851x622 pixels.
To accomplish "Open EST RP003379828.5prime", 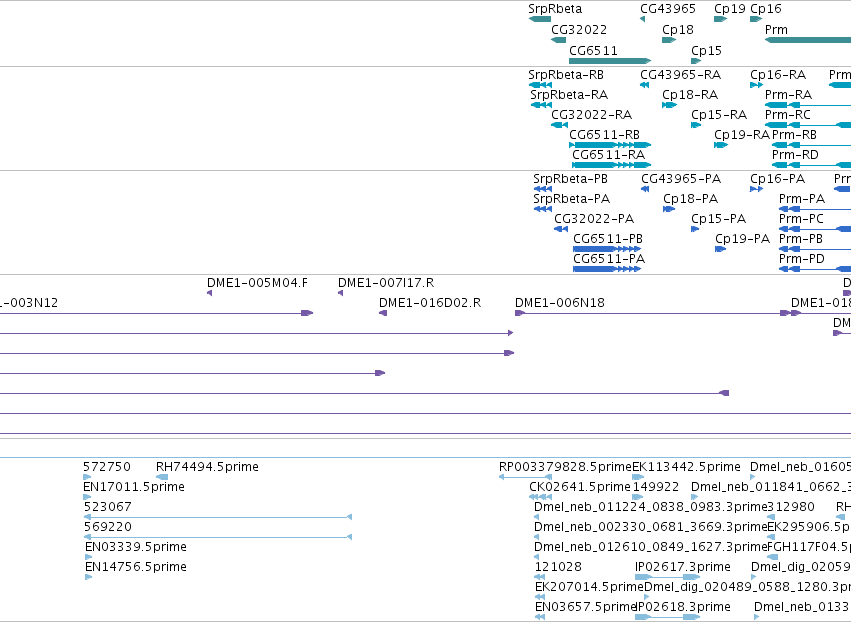I will pyautogui.click(x=566, y=467).
